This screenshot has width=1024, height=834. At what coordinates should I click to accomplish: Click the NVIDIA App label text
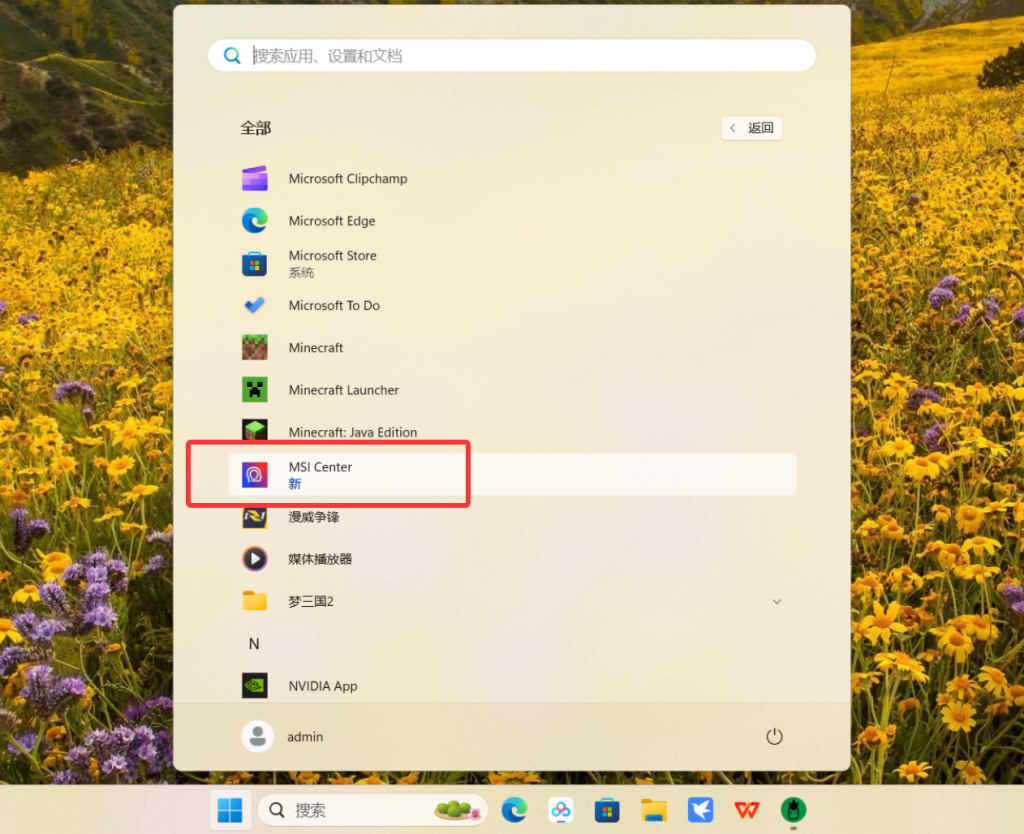(323, 686)
